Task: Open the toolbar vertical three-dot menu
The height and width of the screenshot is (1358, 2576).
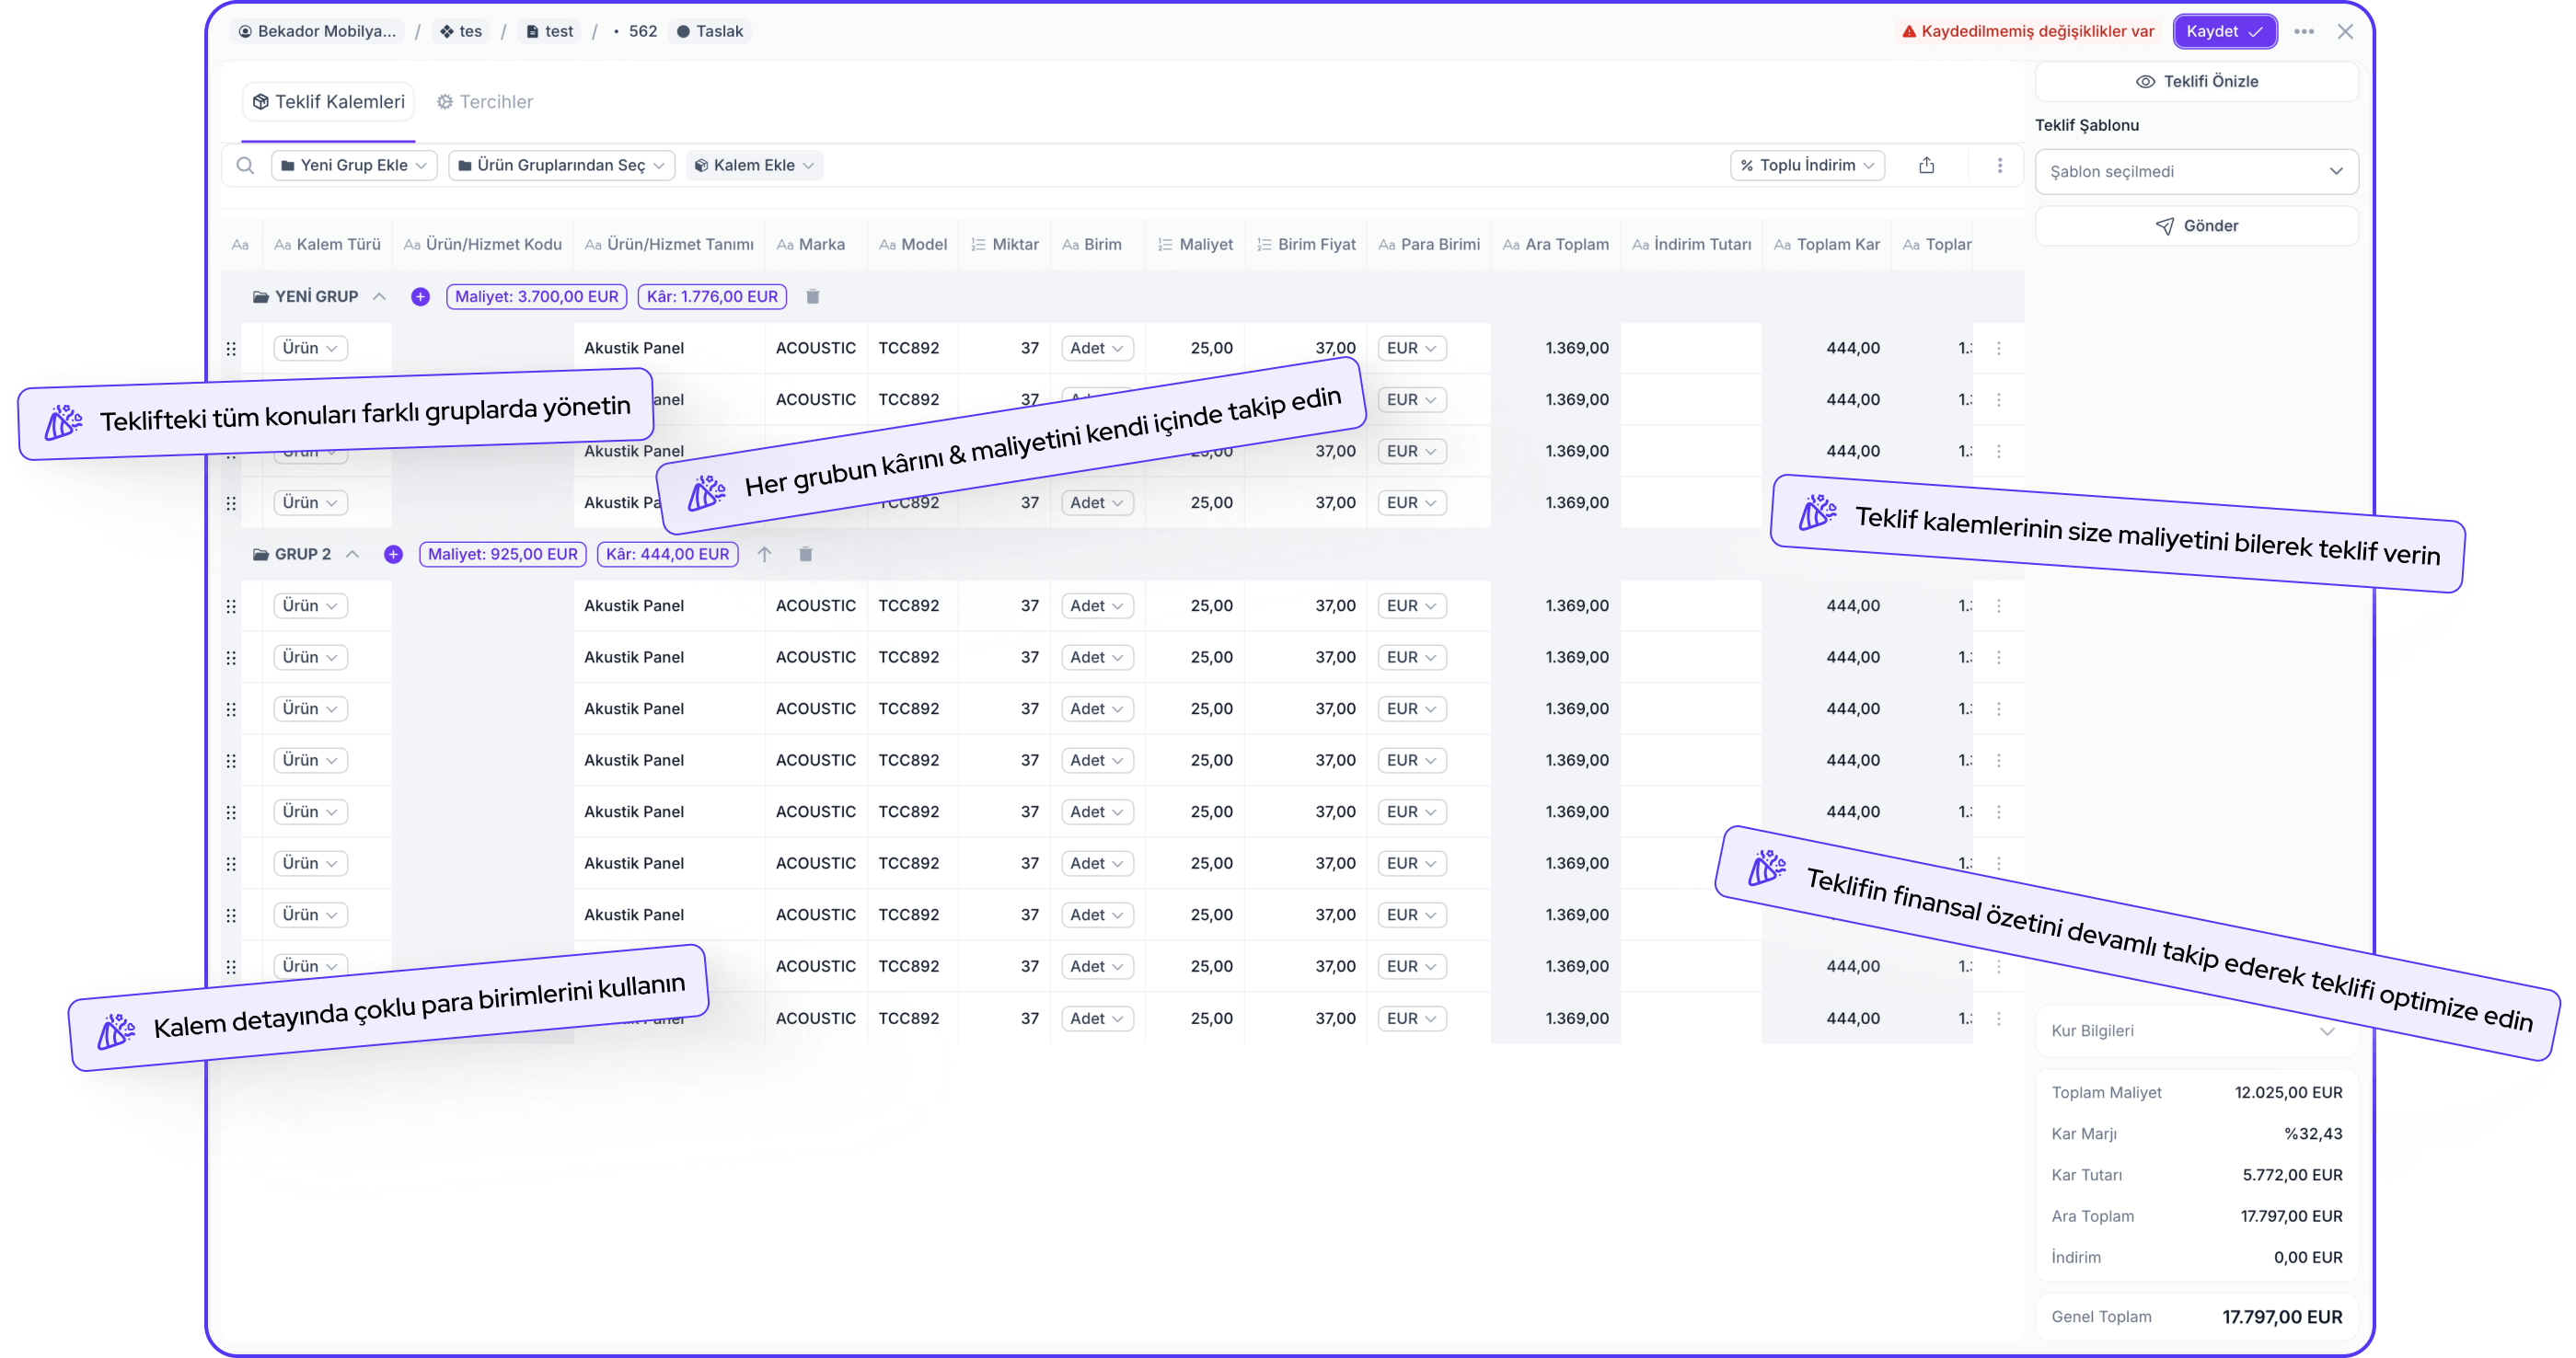Action: (x=1999, y=165)
